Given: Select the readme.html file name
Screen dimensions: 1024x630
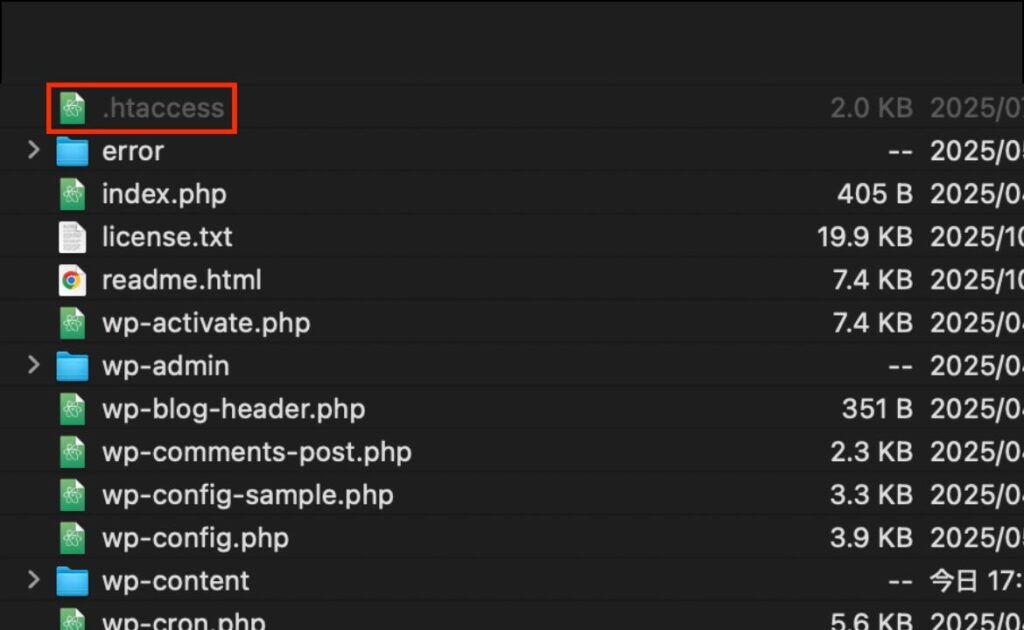Looking at the screenshot, I should coord(181,280).
